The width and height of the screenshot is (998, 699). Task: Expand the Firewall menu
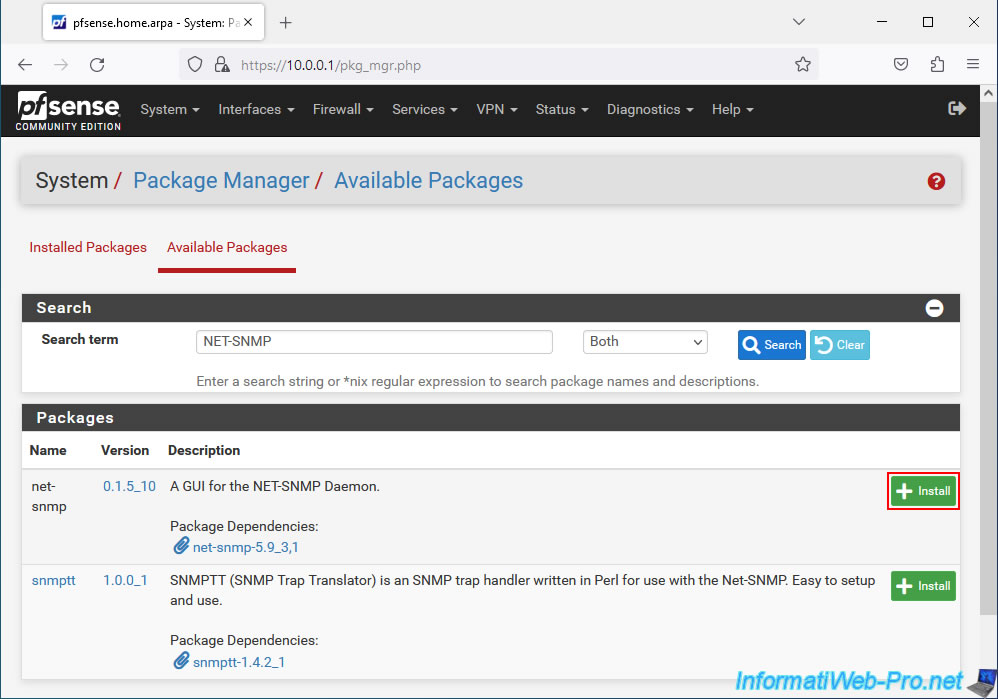(342, 109)
